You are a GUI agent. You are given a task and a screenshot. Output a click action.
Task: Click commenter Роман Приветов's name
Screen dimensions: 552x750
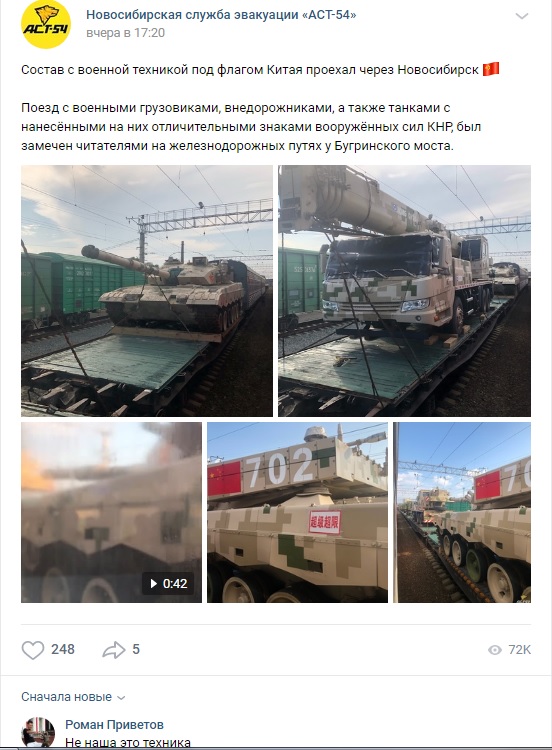coord(114,725)
